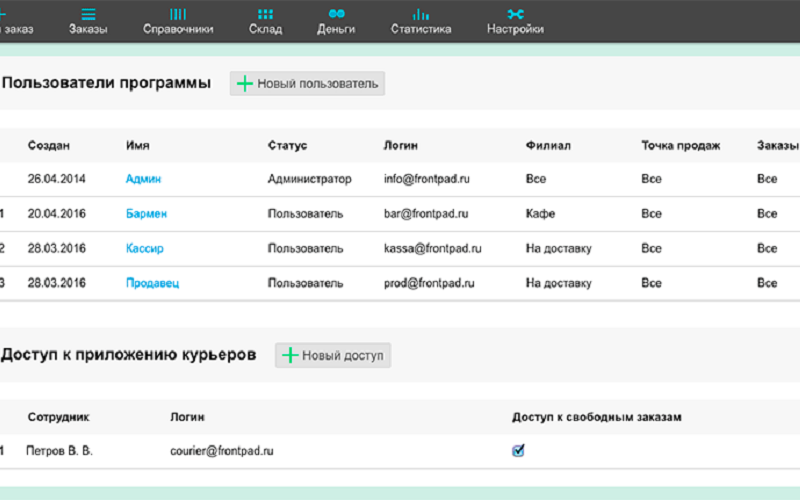
Task: Select login kassa@frontpad.ru
Action: coord(433,248)
